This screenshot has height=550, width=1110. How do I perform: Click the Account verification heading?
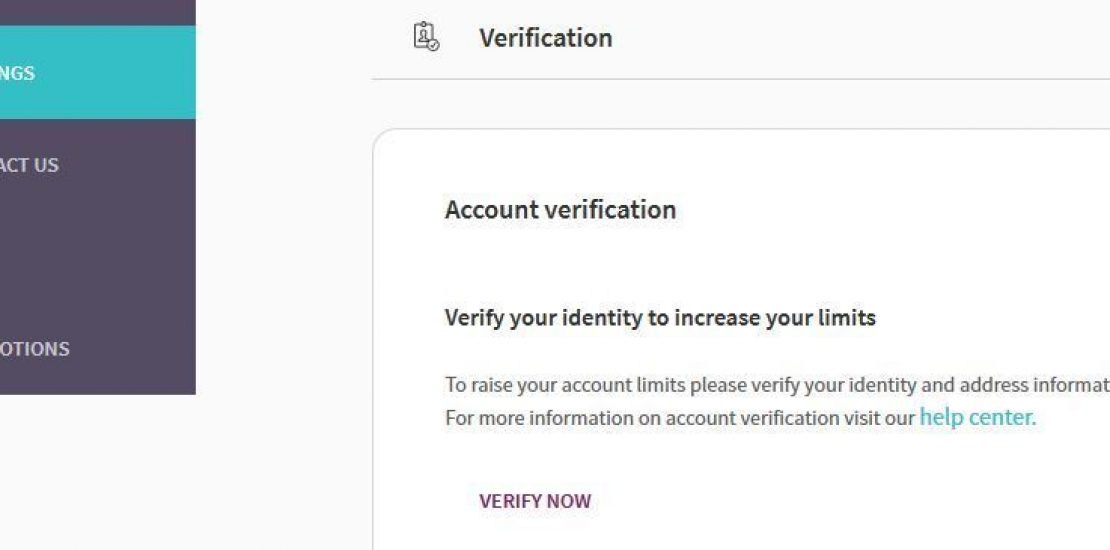(x=560, y=210)
